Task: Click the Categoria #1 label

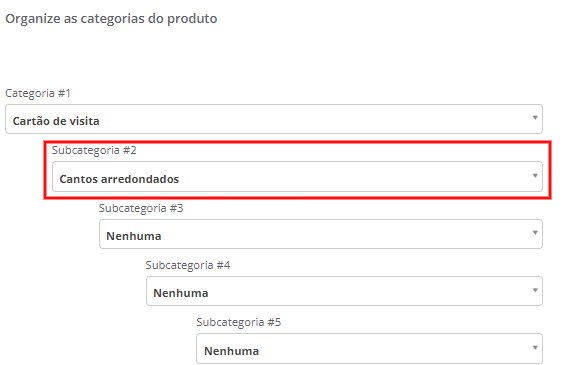Action: [x=38, y=93]
